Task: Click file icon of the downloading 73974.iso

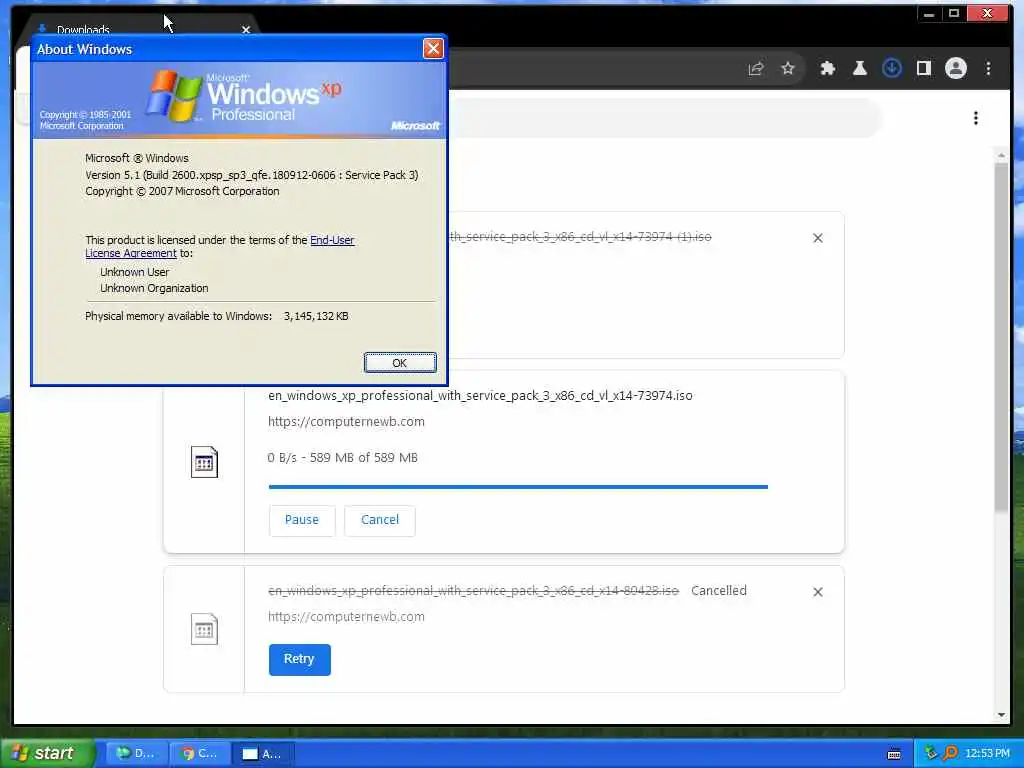Action: tap(204, 462)
